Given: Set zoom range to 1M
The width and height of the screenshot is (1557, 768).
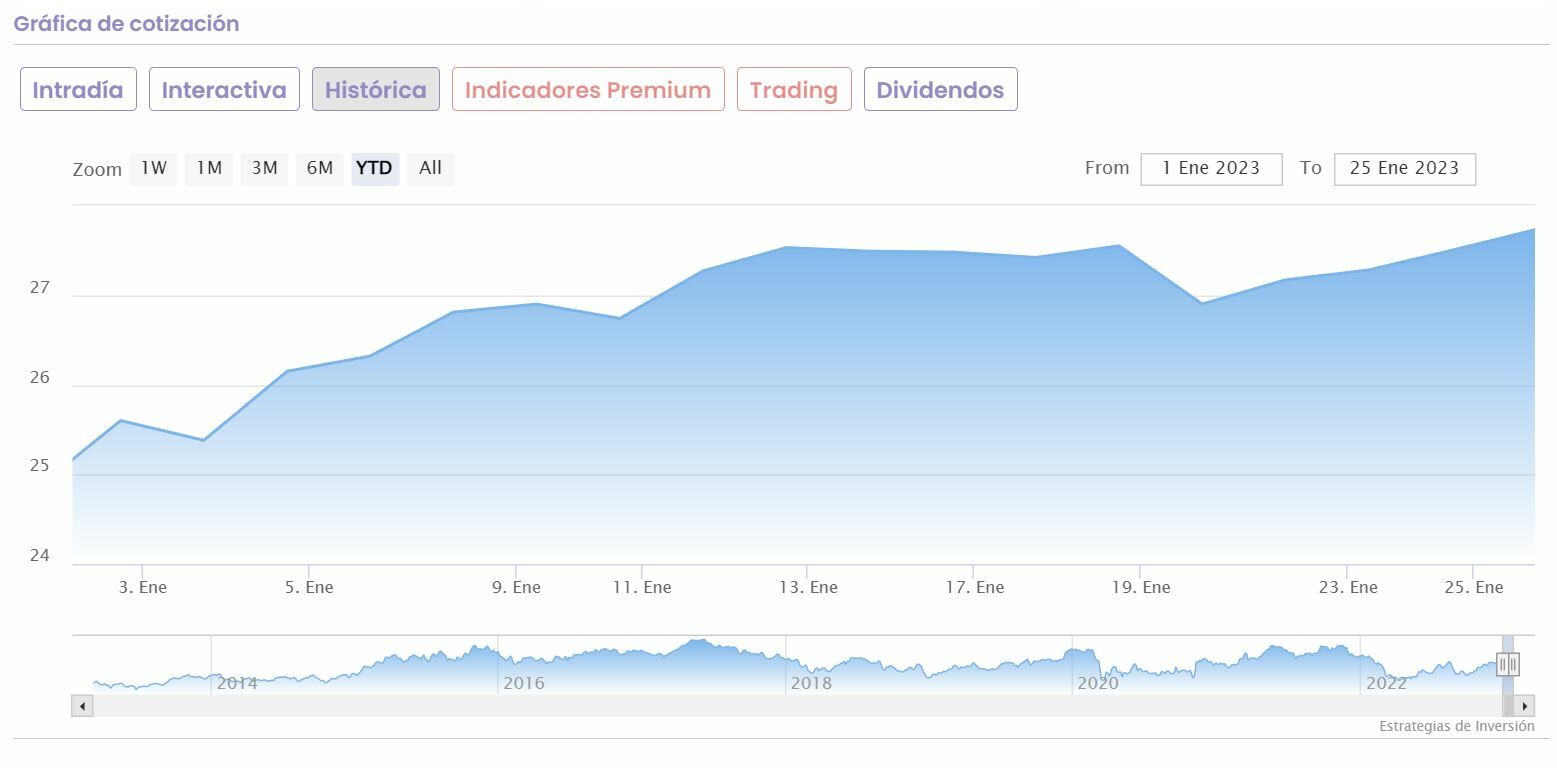Looking at the screenshot, I should pos(209,169).
